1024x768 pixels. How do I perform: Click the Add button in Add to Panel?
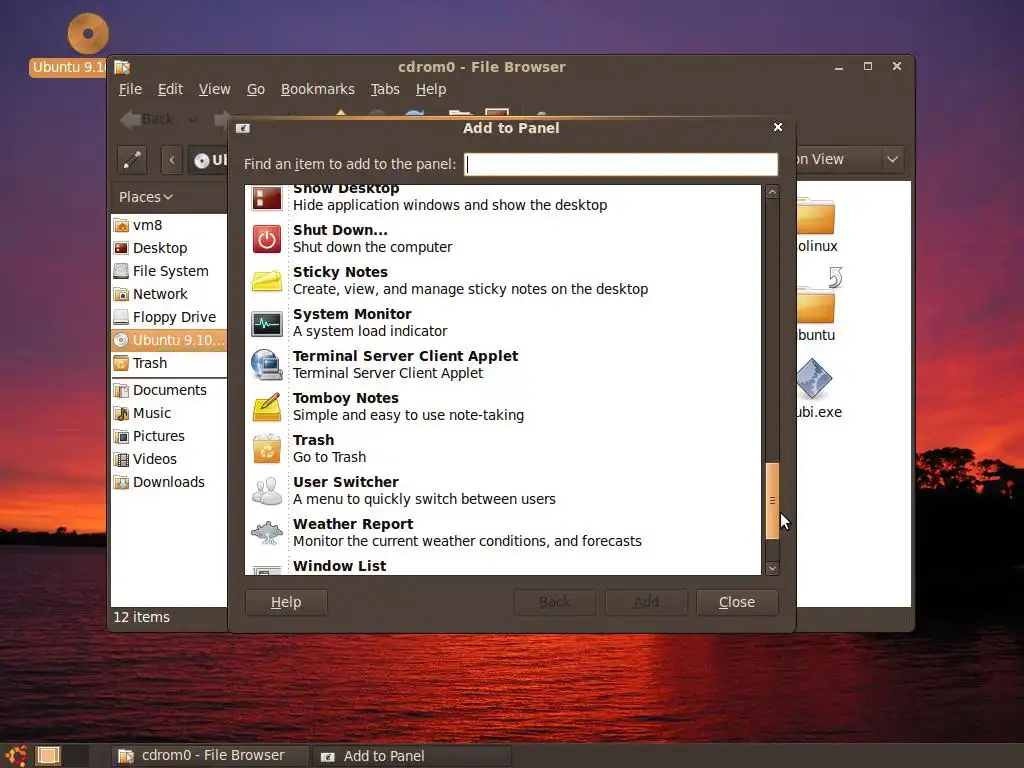coord(646,602)
